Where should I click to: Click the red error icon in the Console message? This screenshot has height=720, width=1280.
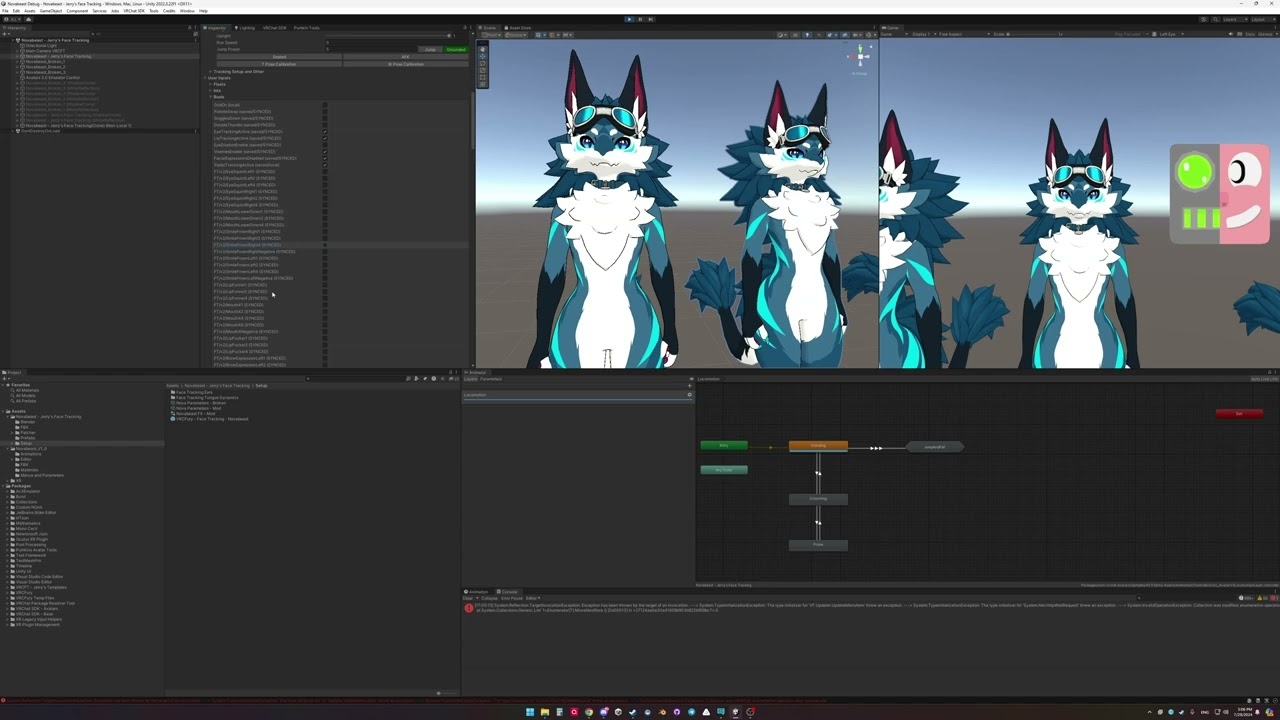(468, 608)
